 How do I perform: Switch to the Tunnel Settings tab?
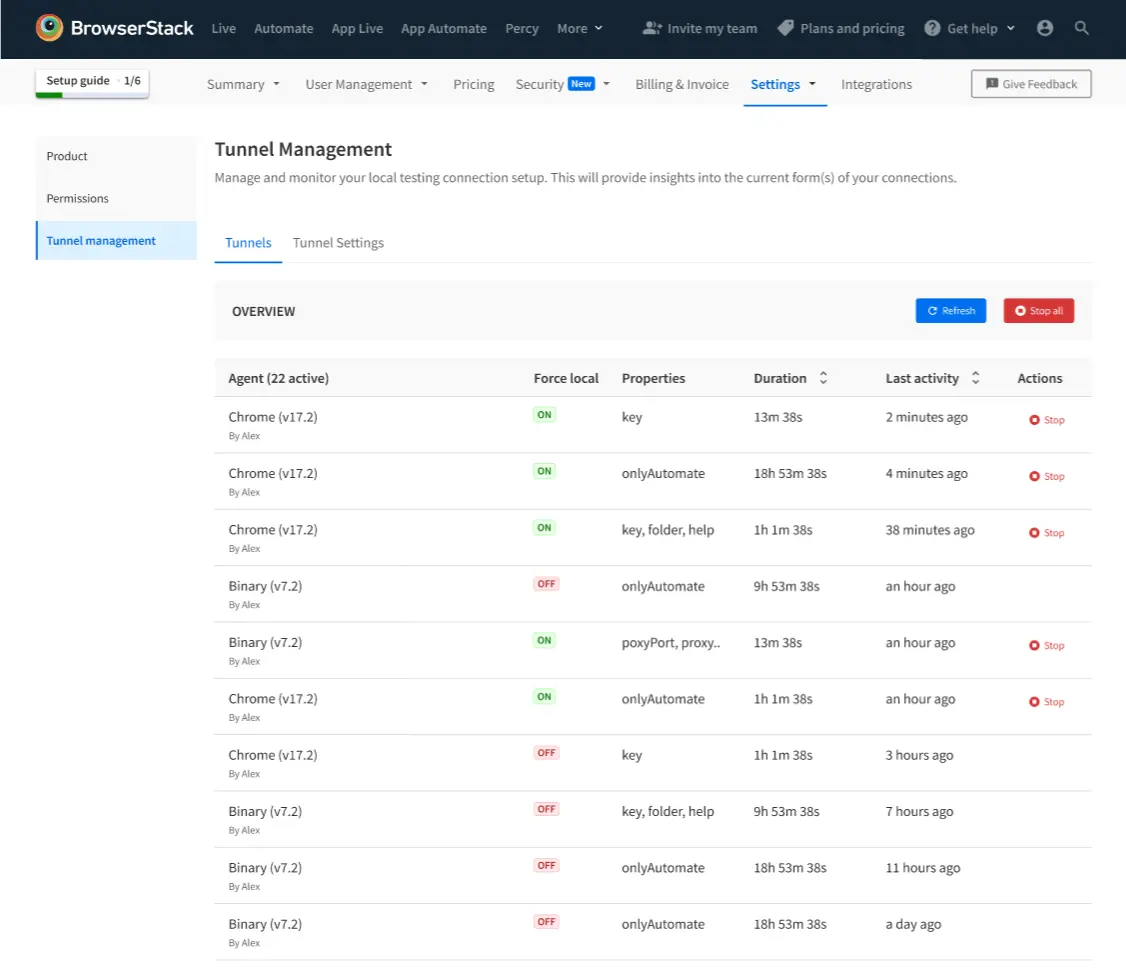click(338, 243)
